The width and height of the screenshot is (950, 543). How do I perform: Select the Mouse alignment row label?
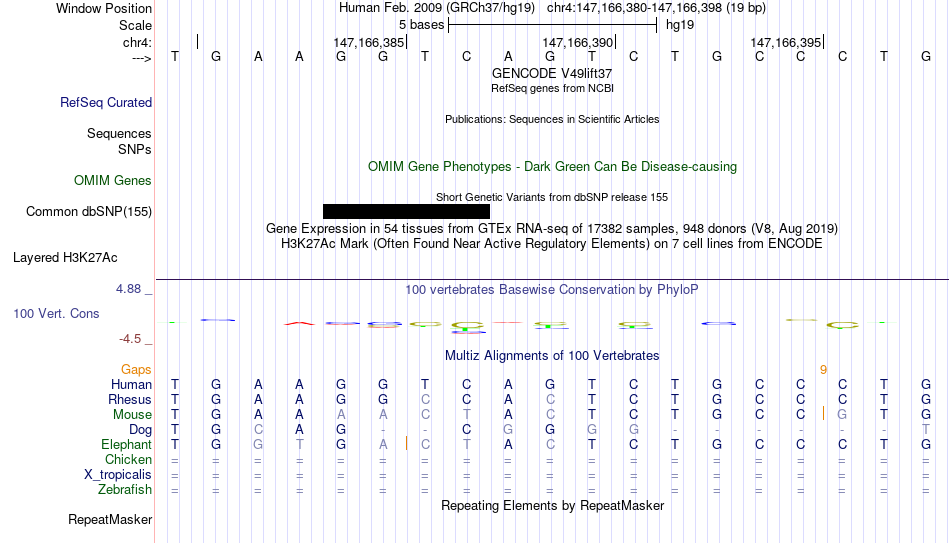pyautogui.click(x=132, y=415)
